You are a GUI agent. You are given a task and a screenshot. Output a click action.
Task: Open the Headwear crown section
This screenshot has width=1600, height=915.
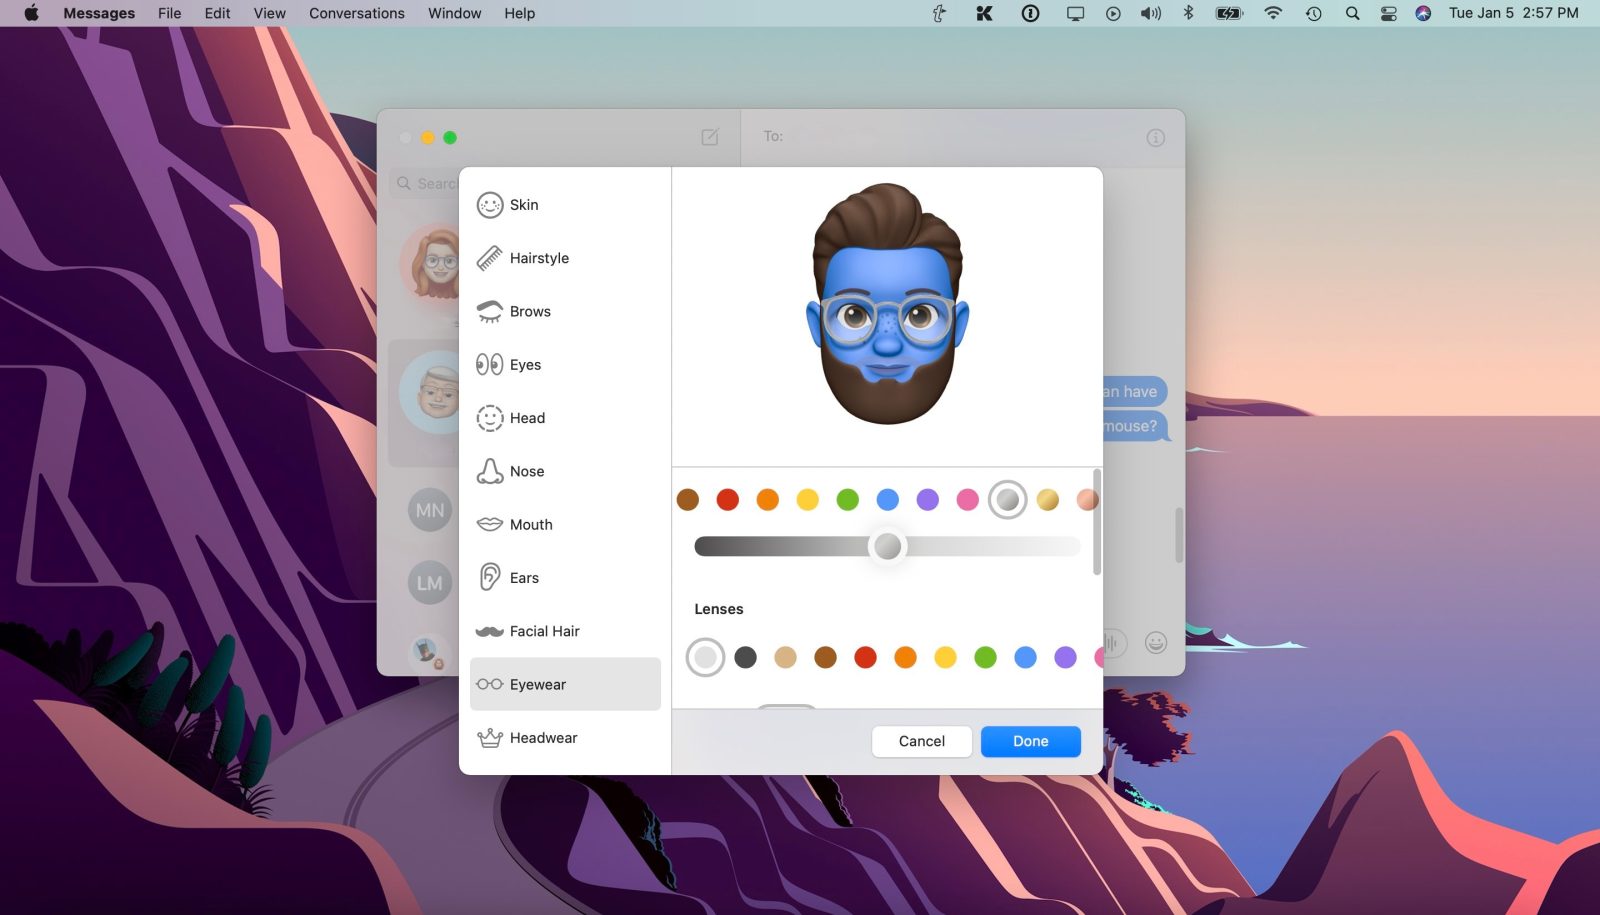(x=490, y=738)
